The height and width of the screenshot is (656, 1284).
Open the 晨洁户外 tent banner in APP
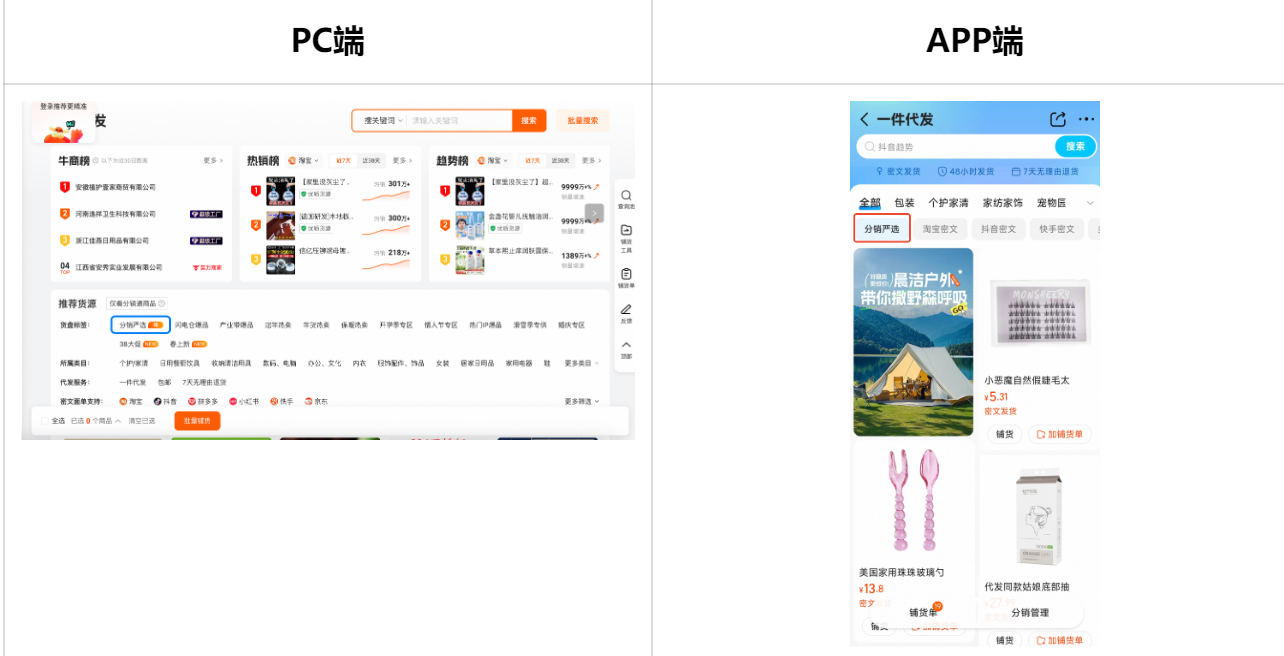tap(913, 342)
